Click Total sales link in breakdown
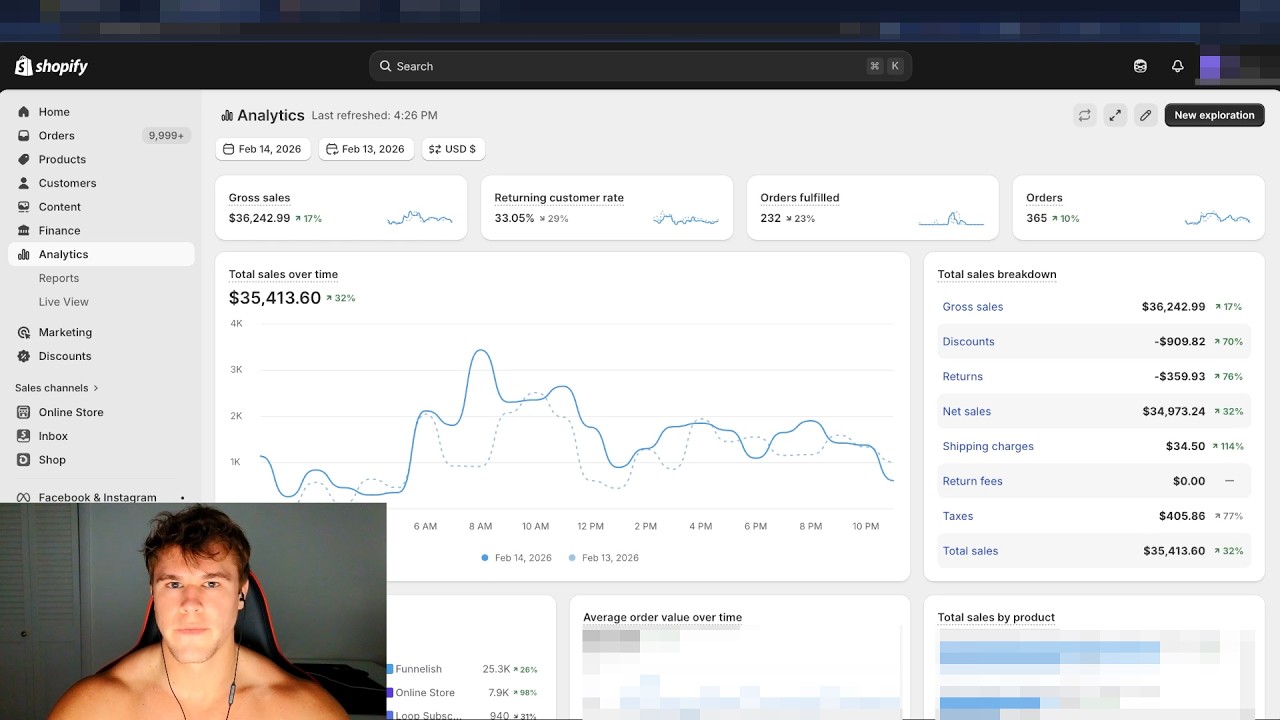Viewport: 1280px width, 720px height. pos(970,551)
